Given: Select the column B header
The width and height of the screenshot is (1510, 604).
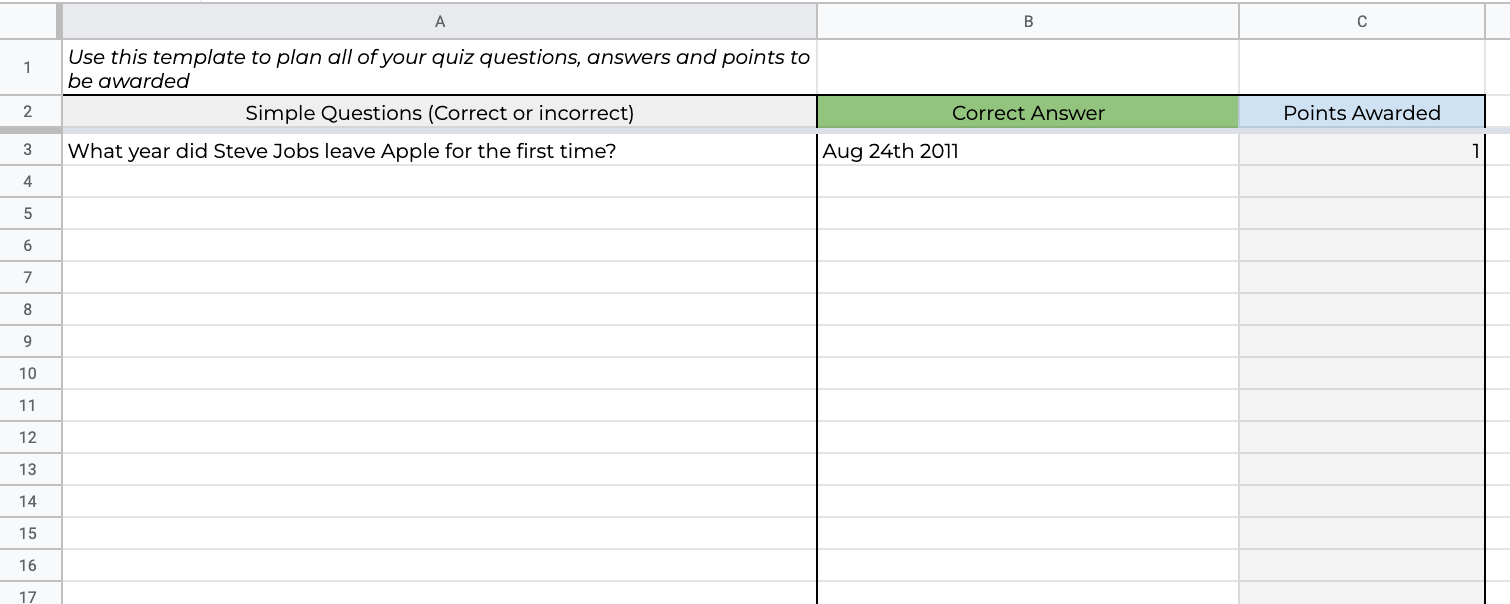Looking at the screenshot, I should (1028, 21).
